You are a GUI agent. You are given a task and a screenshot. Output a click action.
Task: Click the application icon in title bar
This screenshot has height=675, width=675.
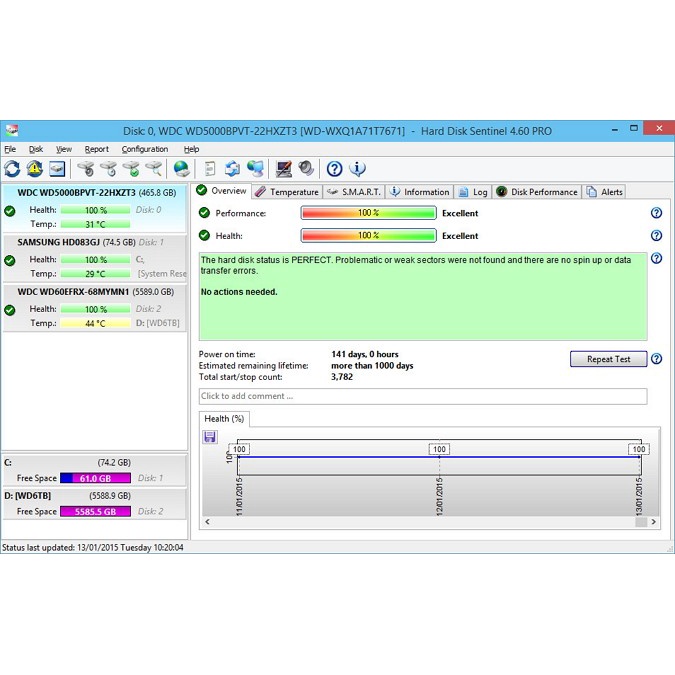tap(12, 130)
